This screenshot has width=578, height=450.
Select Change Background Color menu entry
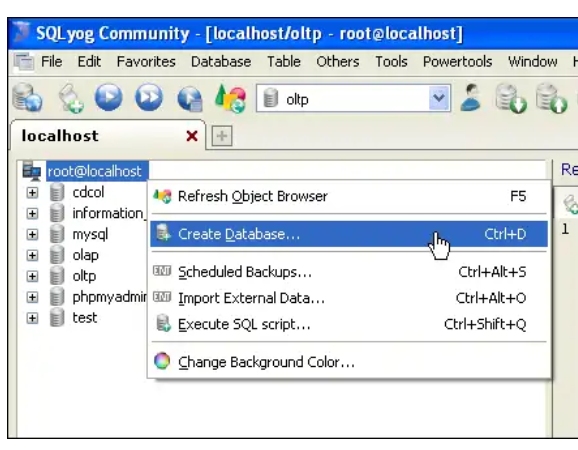[349, 362]
